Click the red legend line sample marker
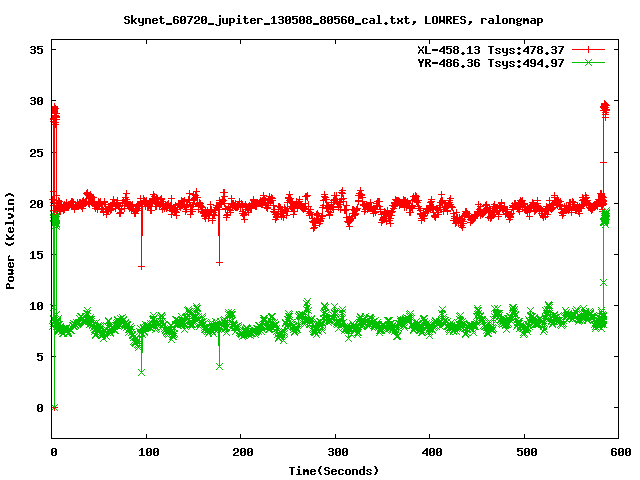 pyautogui.click(x=588, y=50)
